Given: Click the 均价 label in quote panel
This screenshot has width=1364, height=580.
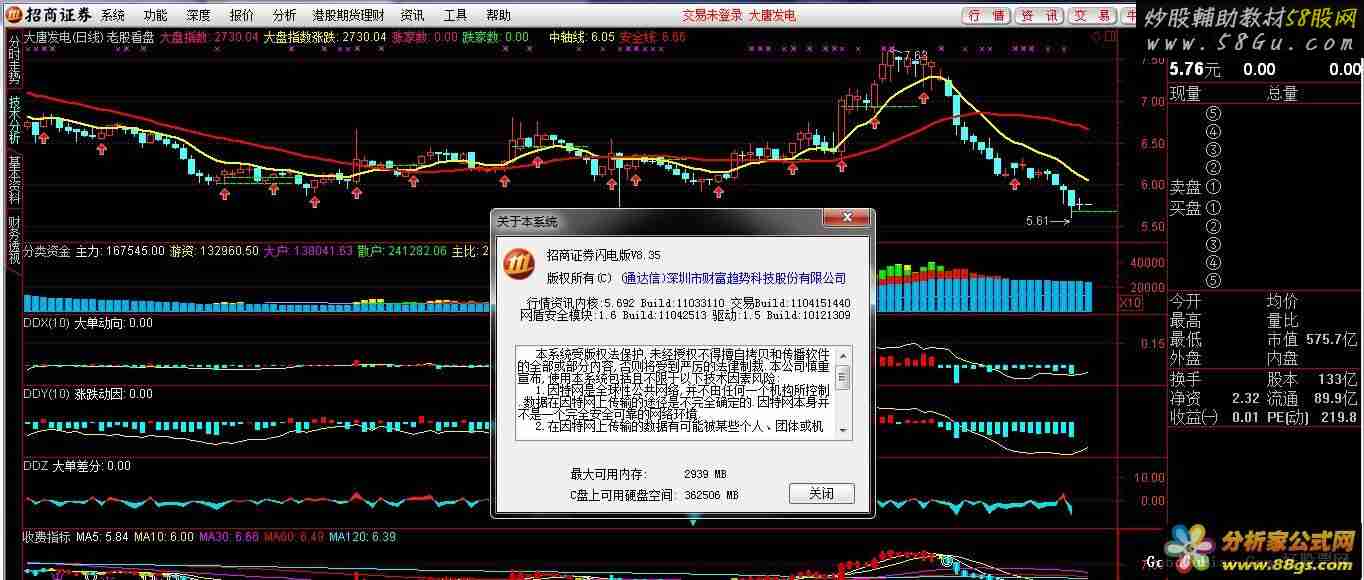Looking at the screenshot, I should coord(1282,301).
